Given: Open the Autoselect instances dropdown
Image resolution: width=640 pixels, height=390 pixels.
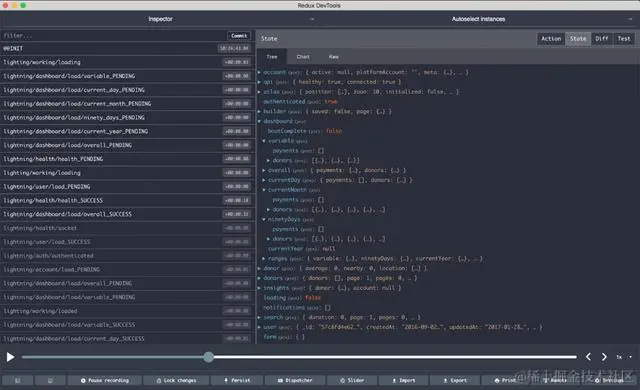Looking at the screenshot, I should (478, 19).
